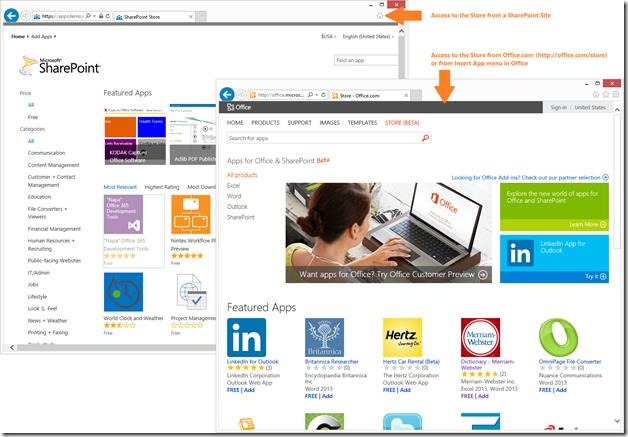Click the OmniPage File Converter icon
The width and height of the screenshot is (628, 437).
558,337
